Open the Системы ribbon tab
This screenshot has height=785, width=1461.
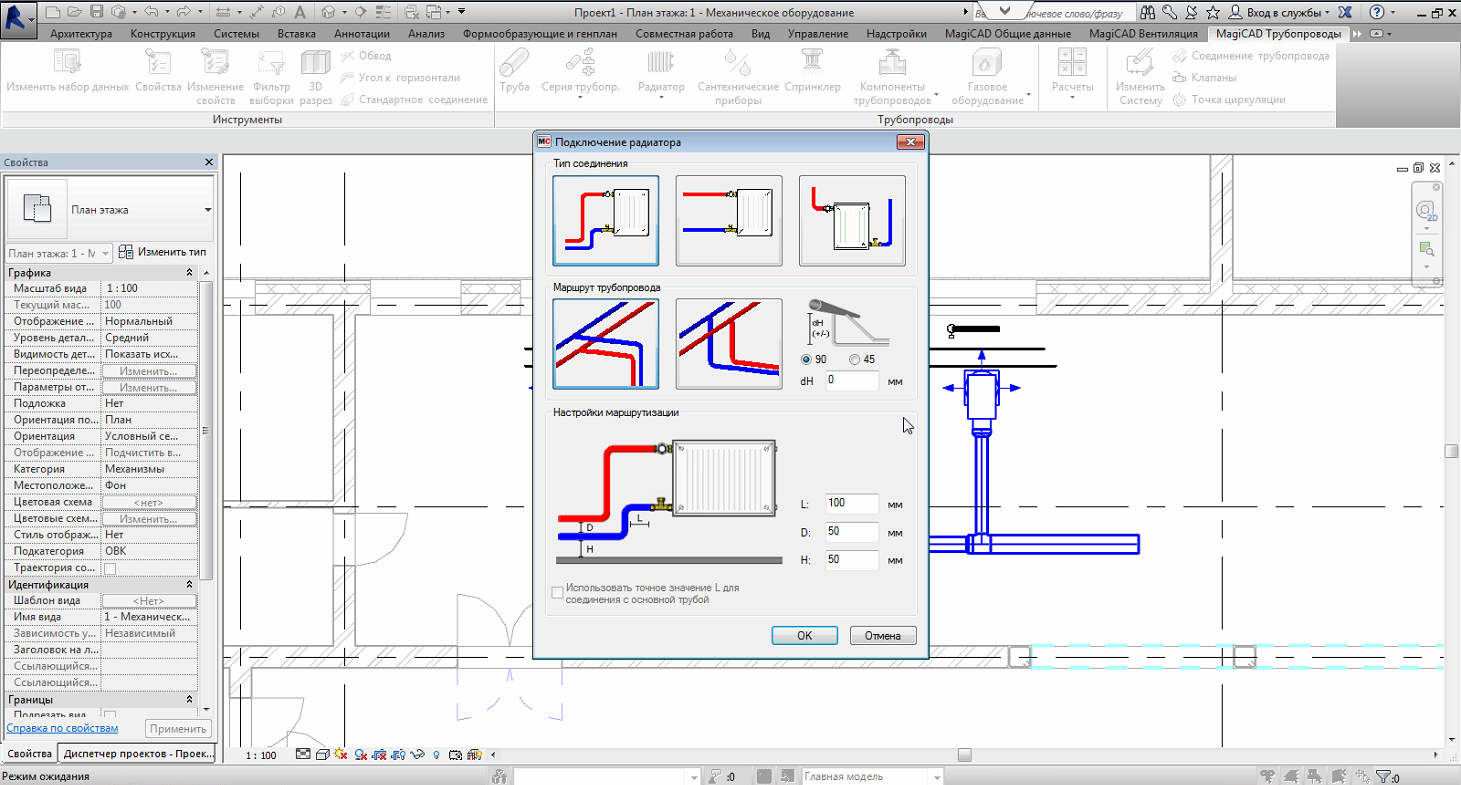[237, 33]
